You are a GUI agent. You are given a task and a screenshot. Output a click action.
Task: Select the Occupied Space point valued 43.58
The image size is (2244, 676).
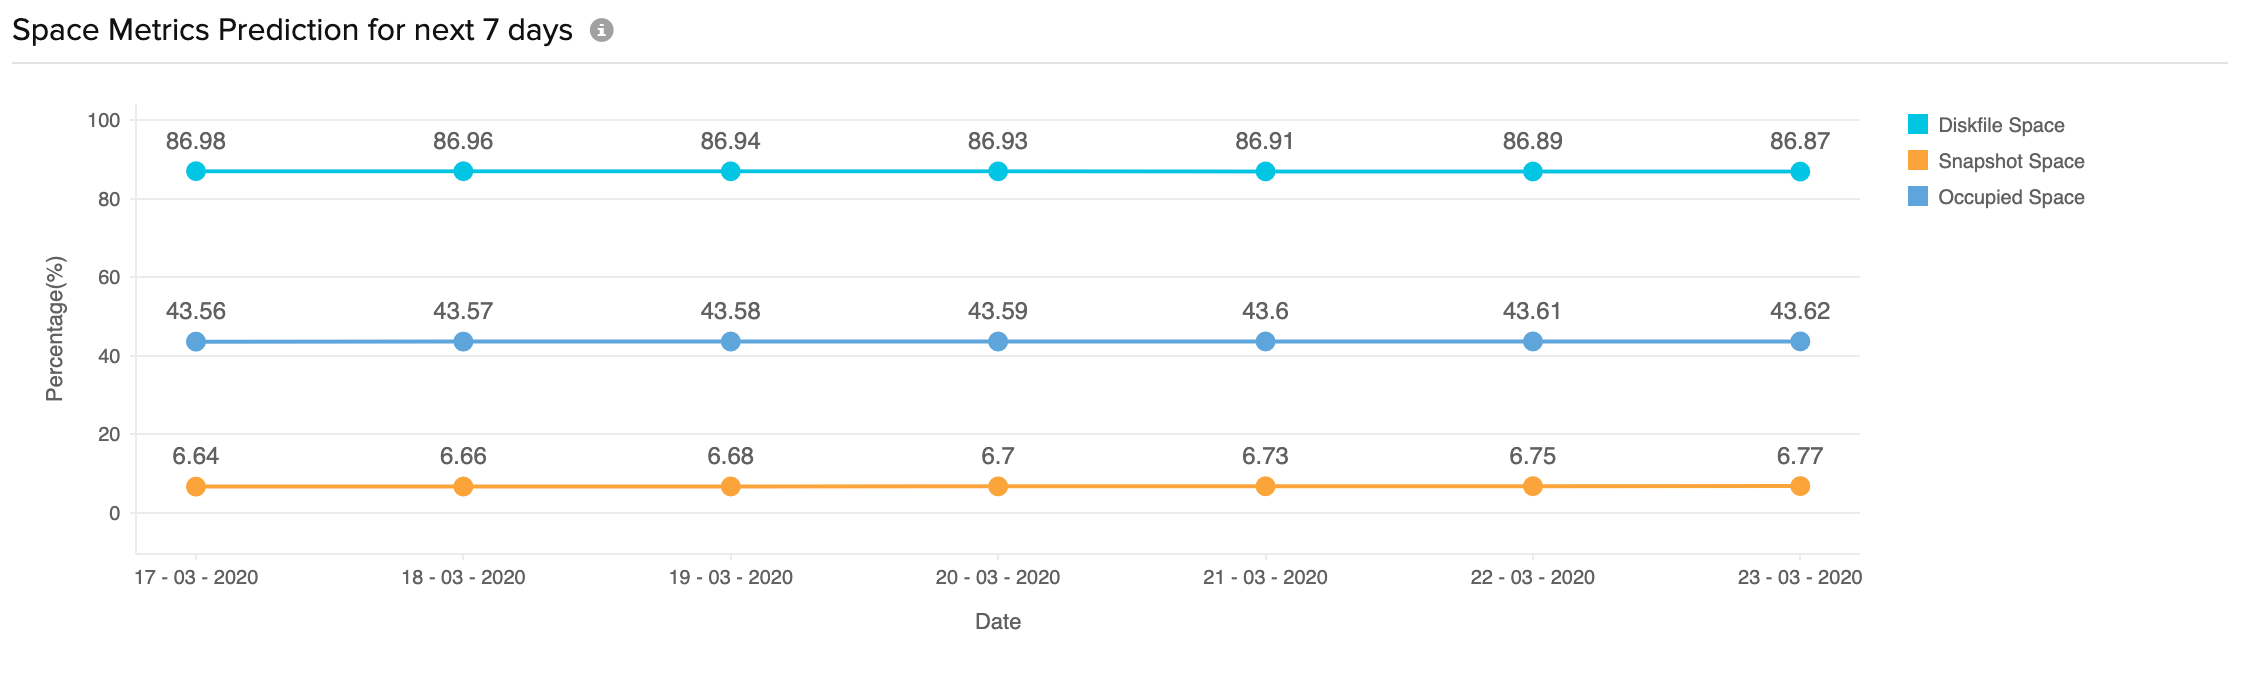point(731,342)
